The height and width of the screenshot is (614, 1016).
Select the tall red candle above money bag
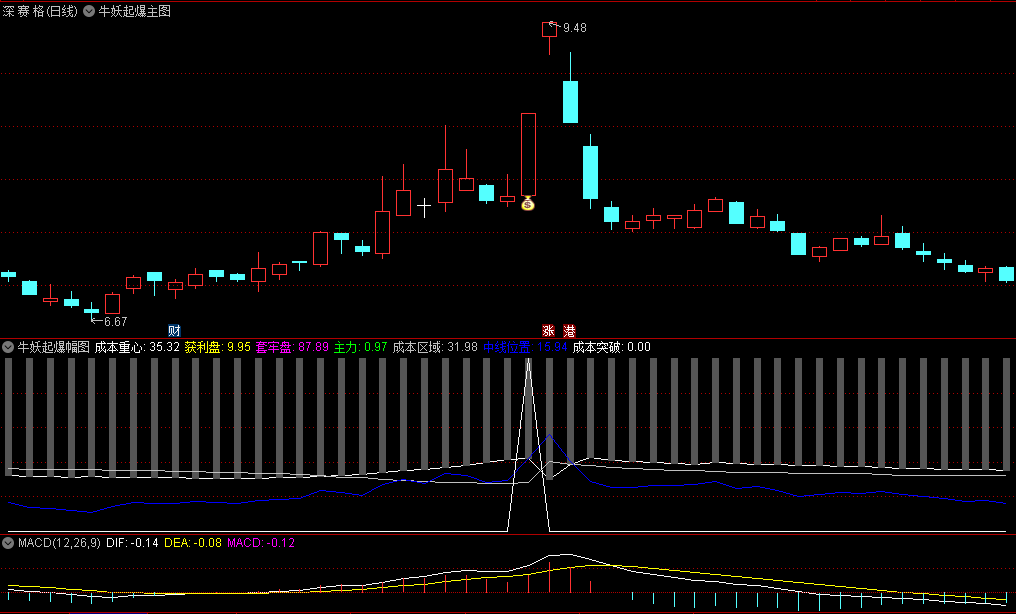point(528,154)
